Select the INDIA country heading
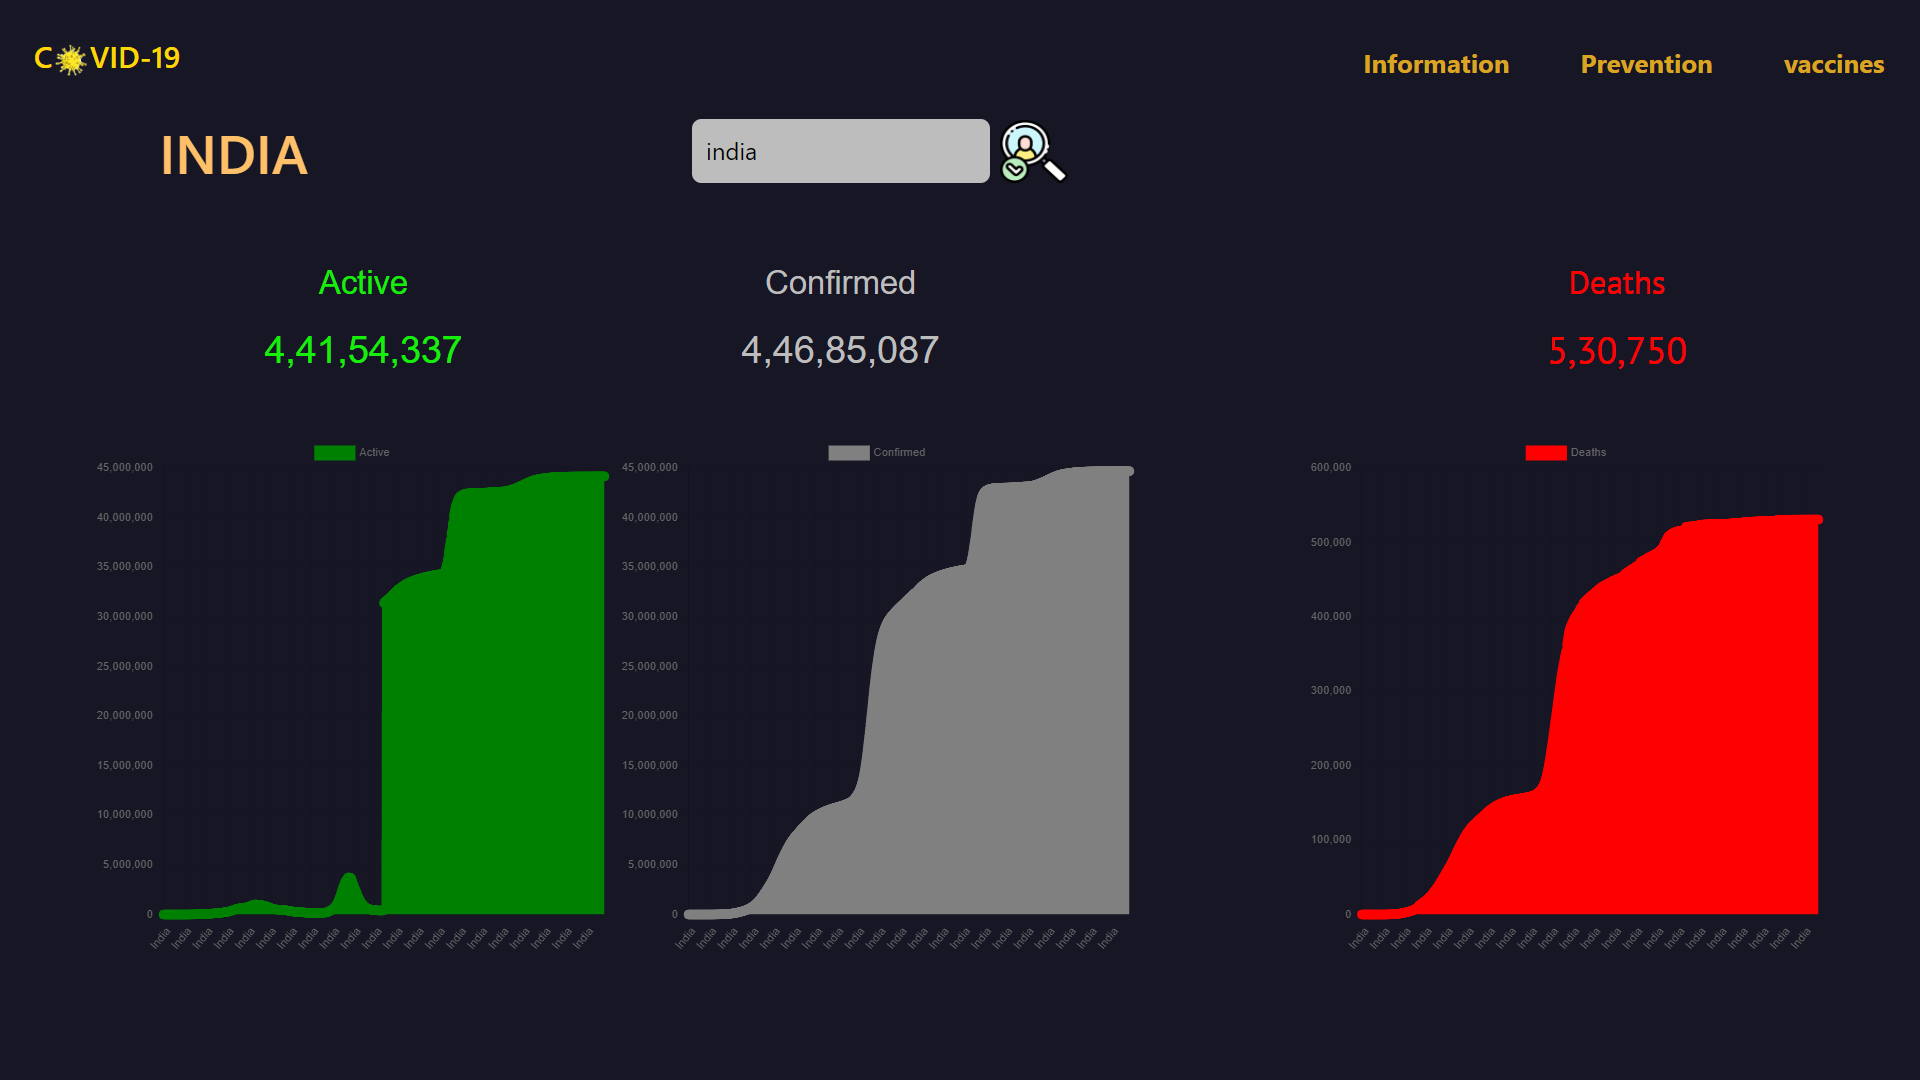1920x1080 pixels. pos(234,156)
